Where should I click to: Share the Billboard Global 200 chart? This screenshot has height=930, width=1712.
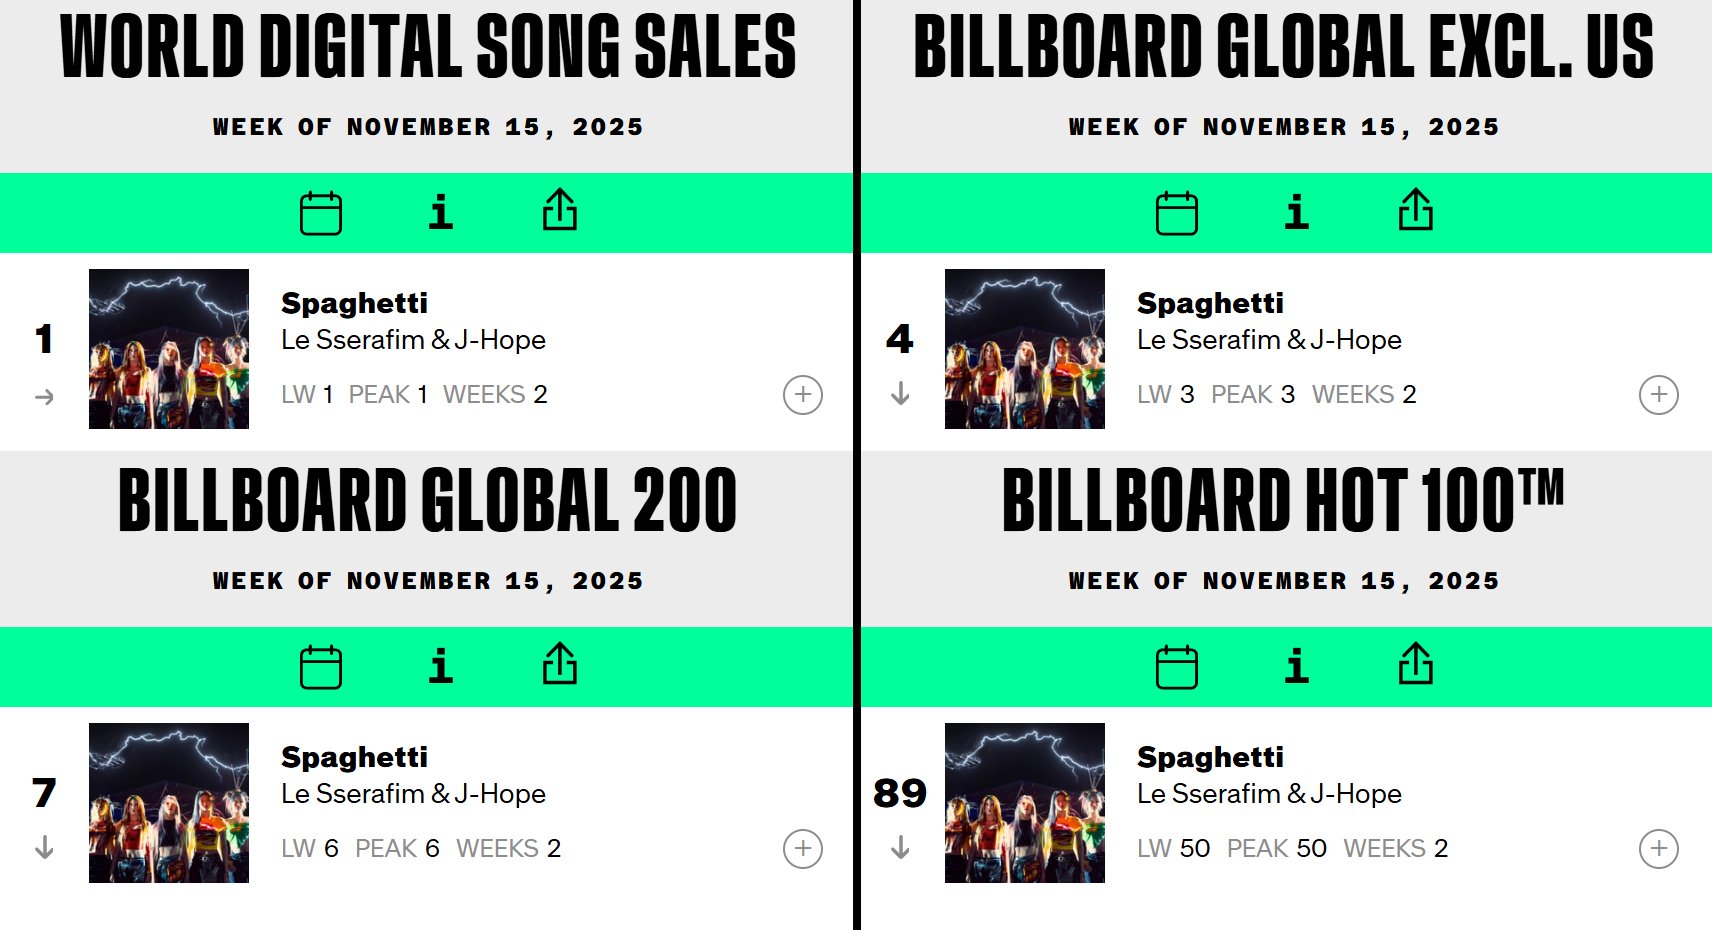(x=560, y=664)
